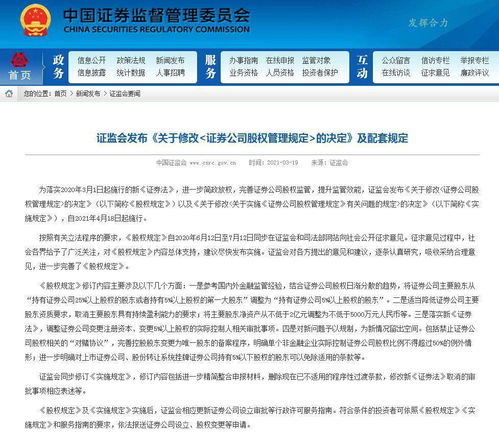This screenshot has height=443, width=499.
Task: Open 信息披露 menu item
Action: pyautogui.click(x=91, y=73)
